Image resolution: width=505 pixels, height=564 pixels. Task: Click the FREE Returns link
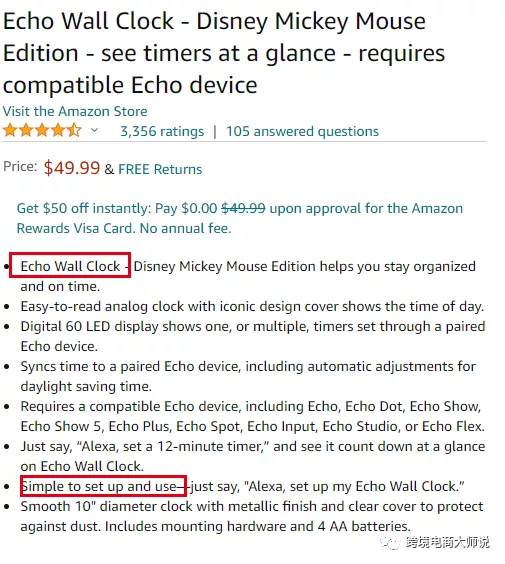tap(160, 169)
